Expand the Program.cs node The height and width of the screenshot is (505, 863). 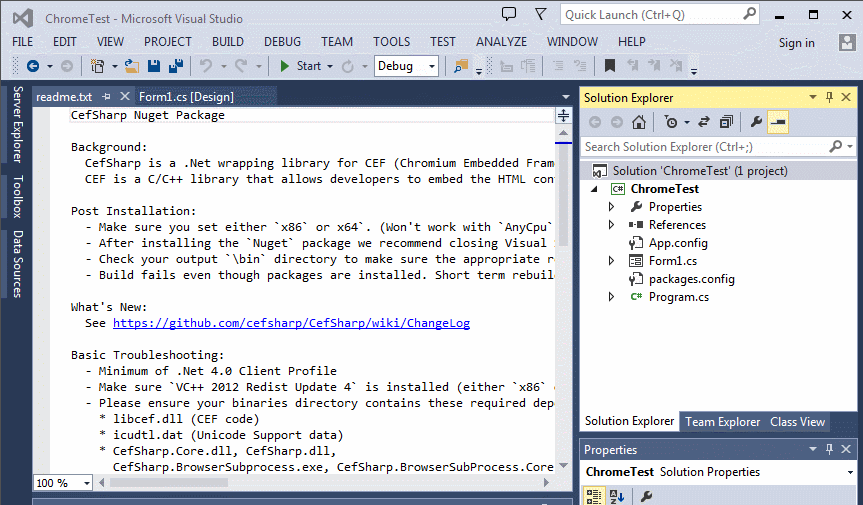point(611,297)
